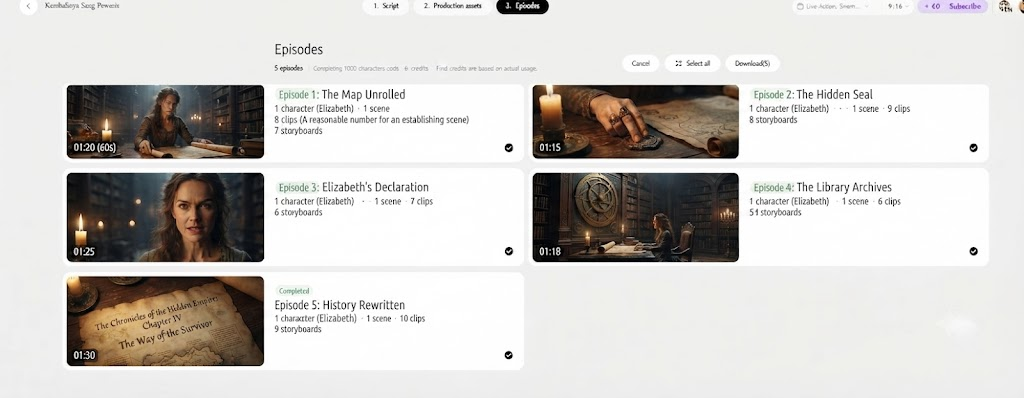Click the Select all expand icon
The width and height of the screenshot is (1024, 398).
679,63
